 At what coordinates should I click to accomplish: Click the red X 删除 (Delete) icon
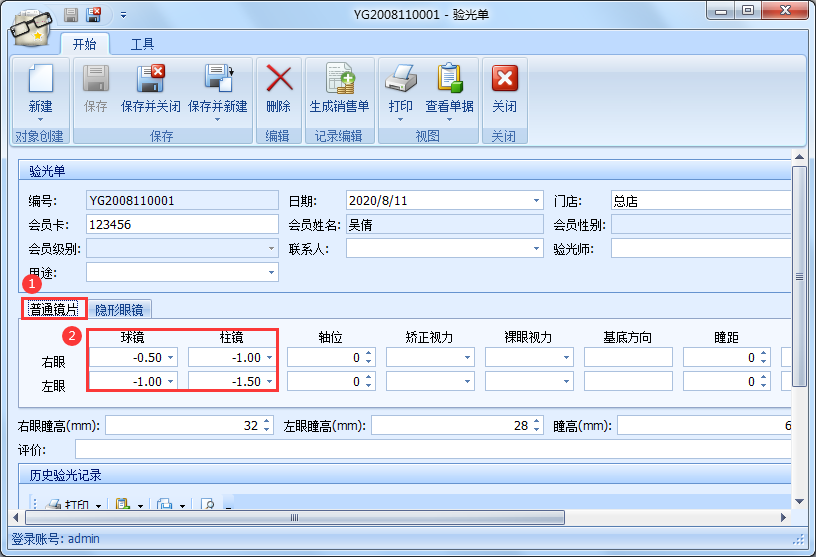[x=278, y=80]
